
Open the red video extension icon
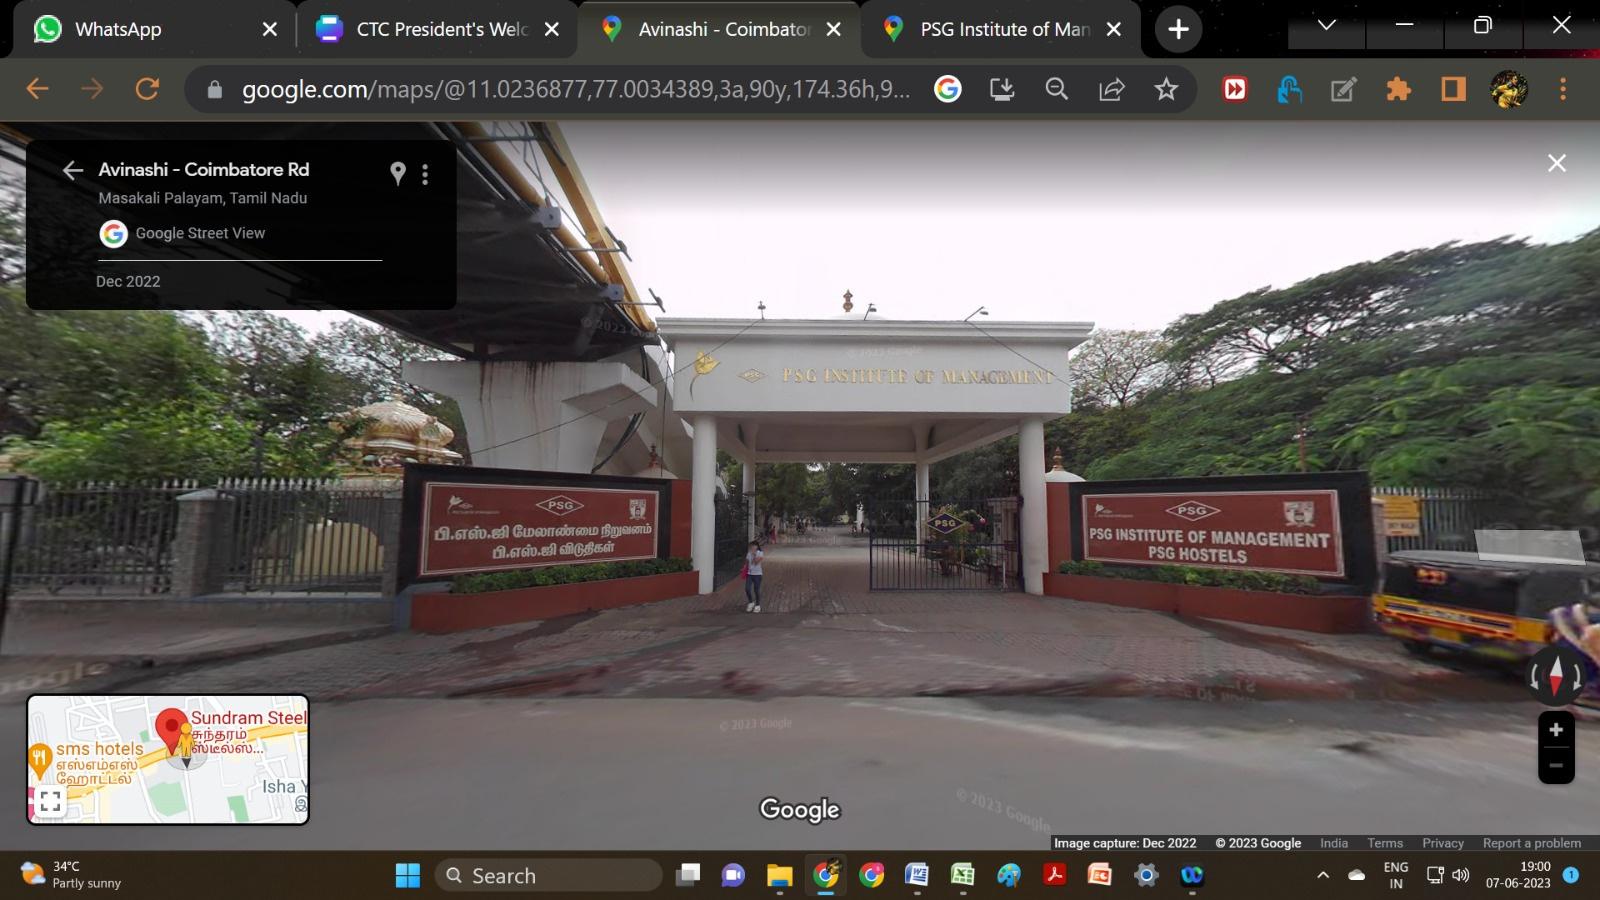pyautogui.click(x=1235, y=89)
